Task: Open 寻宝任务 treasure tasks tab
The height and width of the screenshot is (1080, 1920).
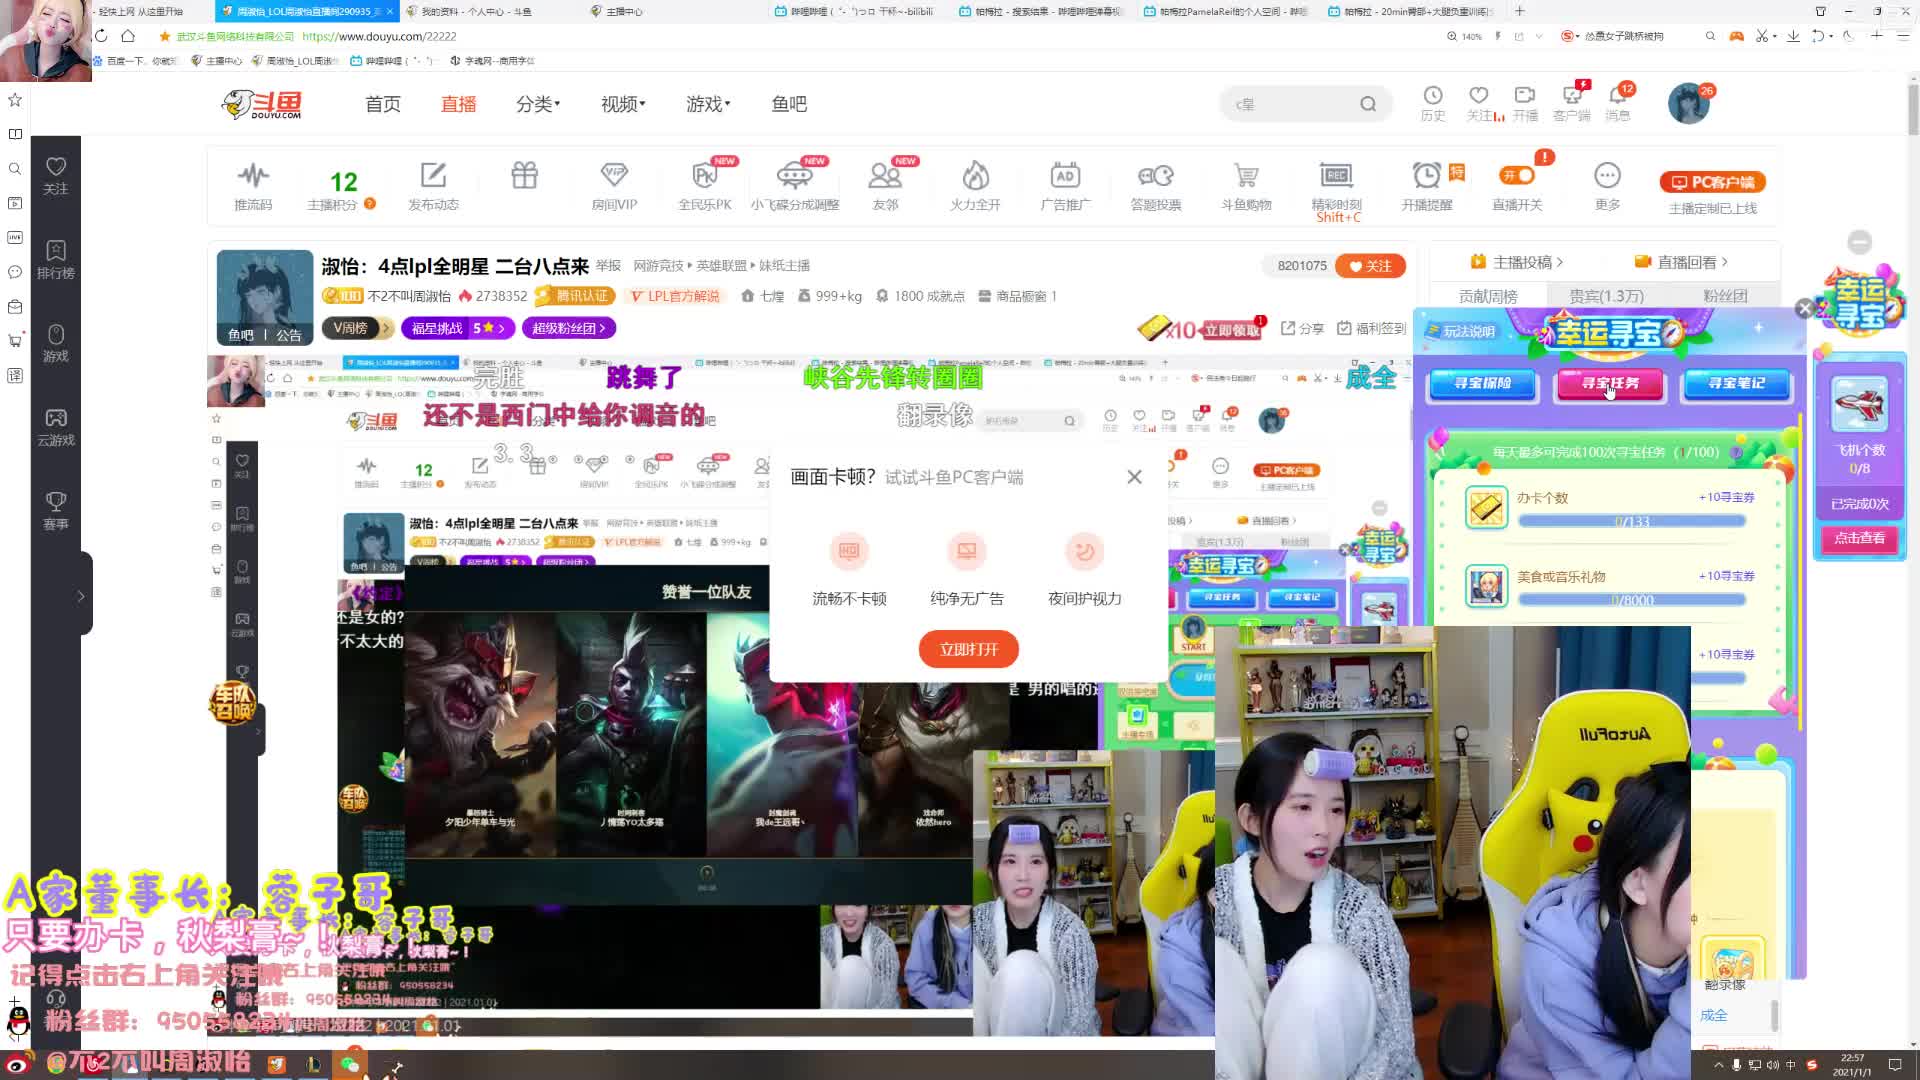Action: coord(1610,383)
